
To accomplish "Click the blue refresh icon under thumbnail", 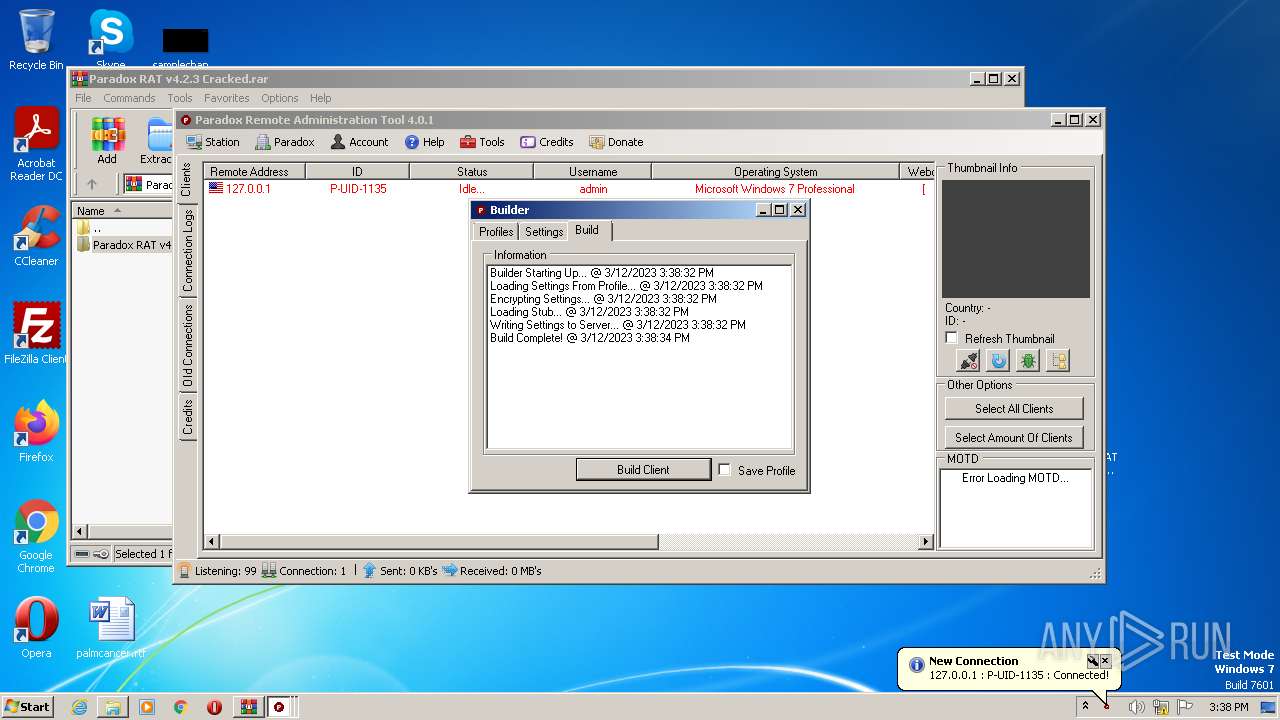I will click(998, 361).
